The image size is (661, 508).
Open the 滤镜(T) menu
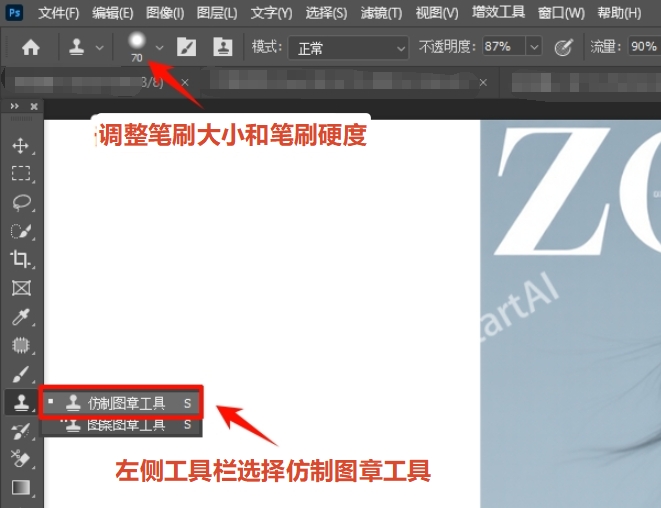click(382, 13)
